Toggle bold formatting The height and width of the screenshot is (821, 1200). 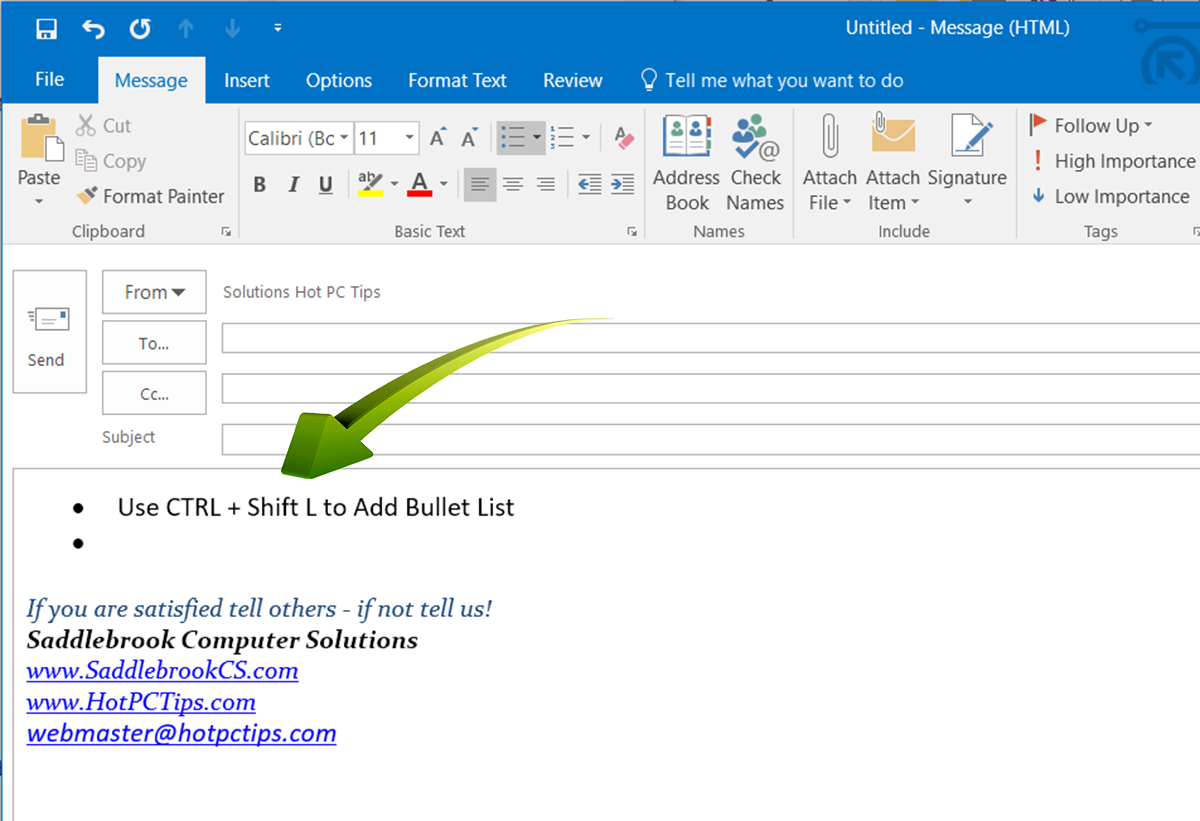pyautogui.click(x=260, y=184)
